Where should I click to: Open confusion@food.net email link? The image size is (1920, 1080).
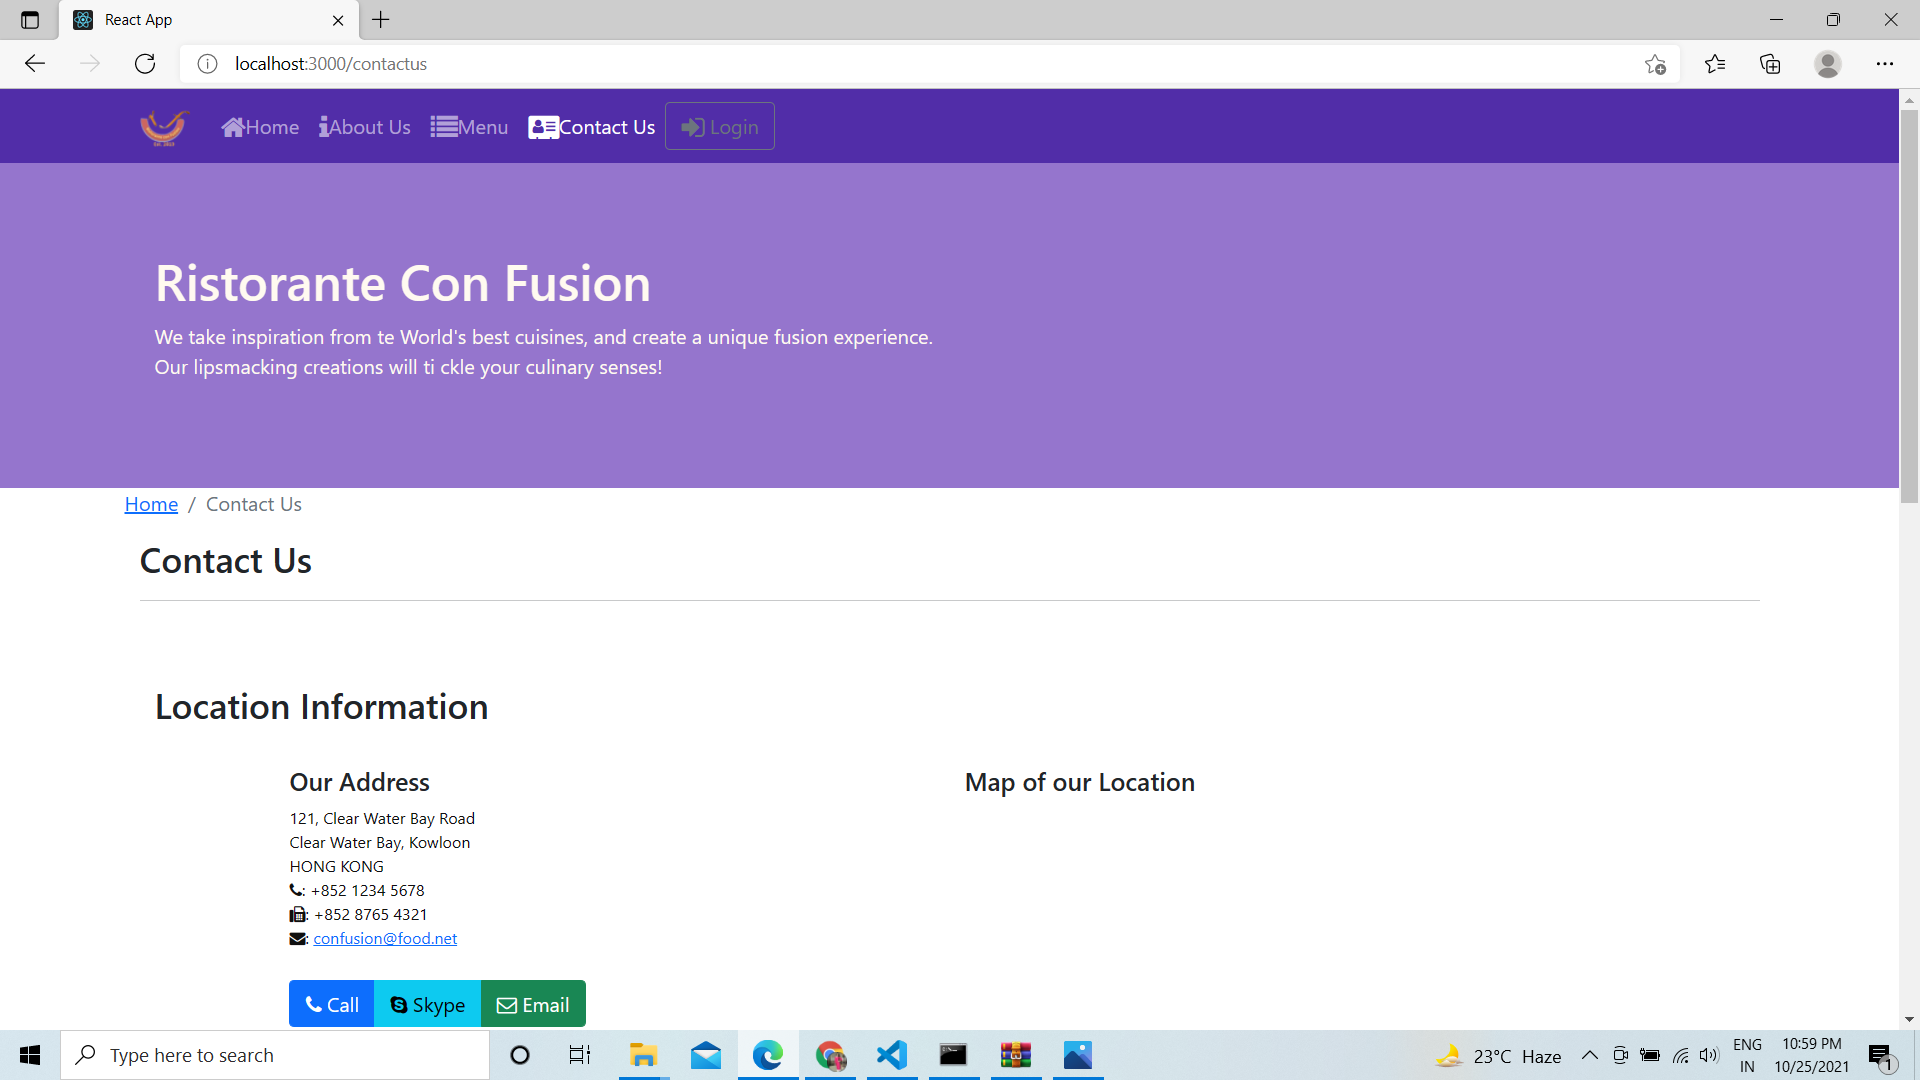pos(385,938)
